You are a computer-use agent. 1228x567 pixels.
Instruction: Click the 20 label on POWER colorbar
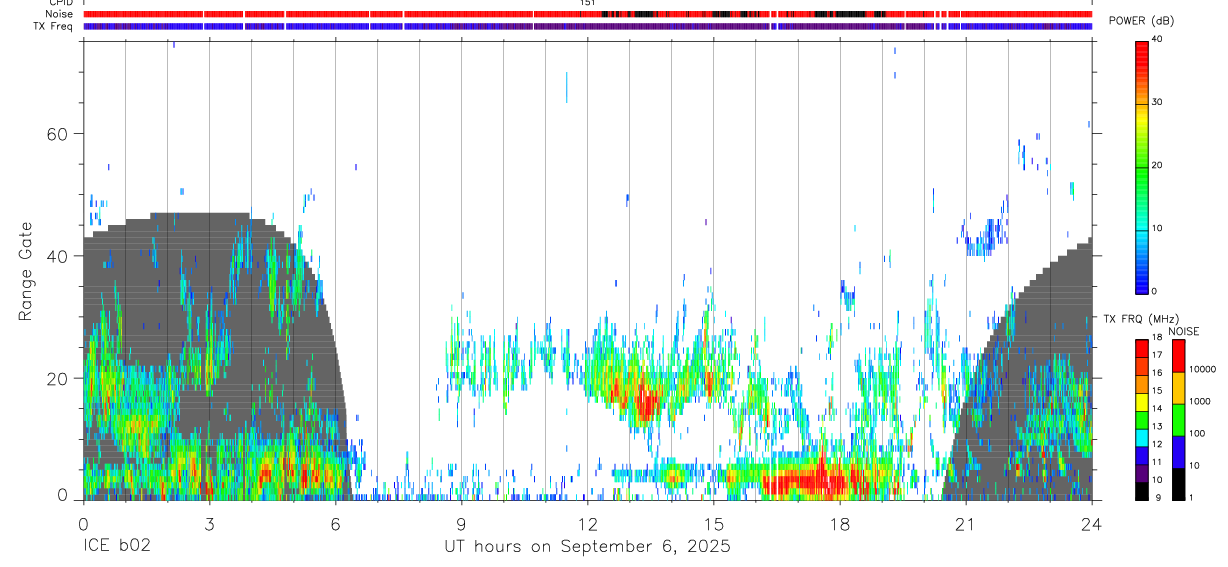click(x=1158, y=166)
